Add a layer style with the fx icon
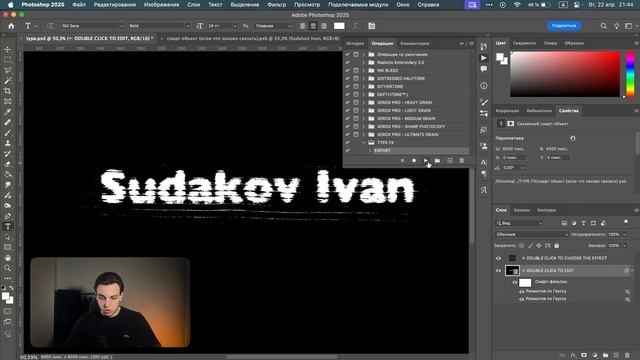Viewport: 640px width, 360px height. pos(573,356)
